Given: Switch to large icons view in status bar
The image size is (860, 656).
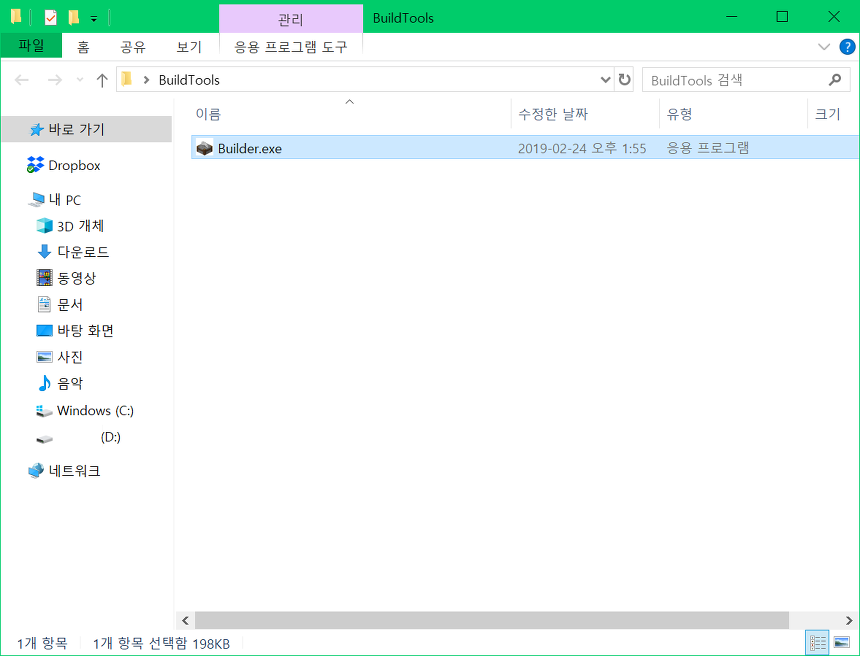Looking at the screenshot, I should coord(842,643).
